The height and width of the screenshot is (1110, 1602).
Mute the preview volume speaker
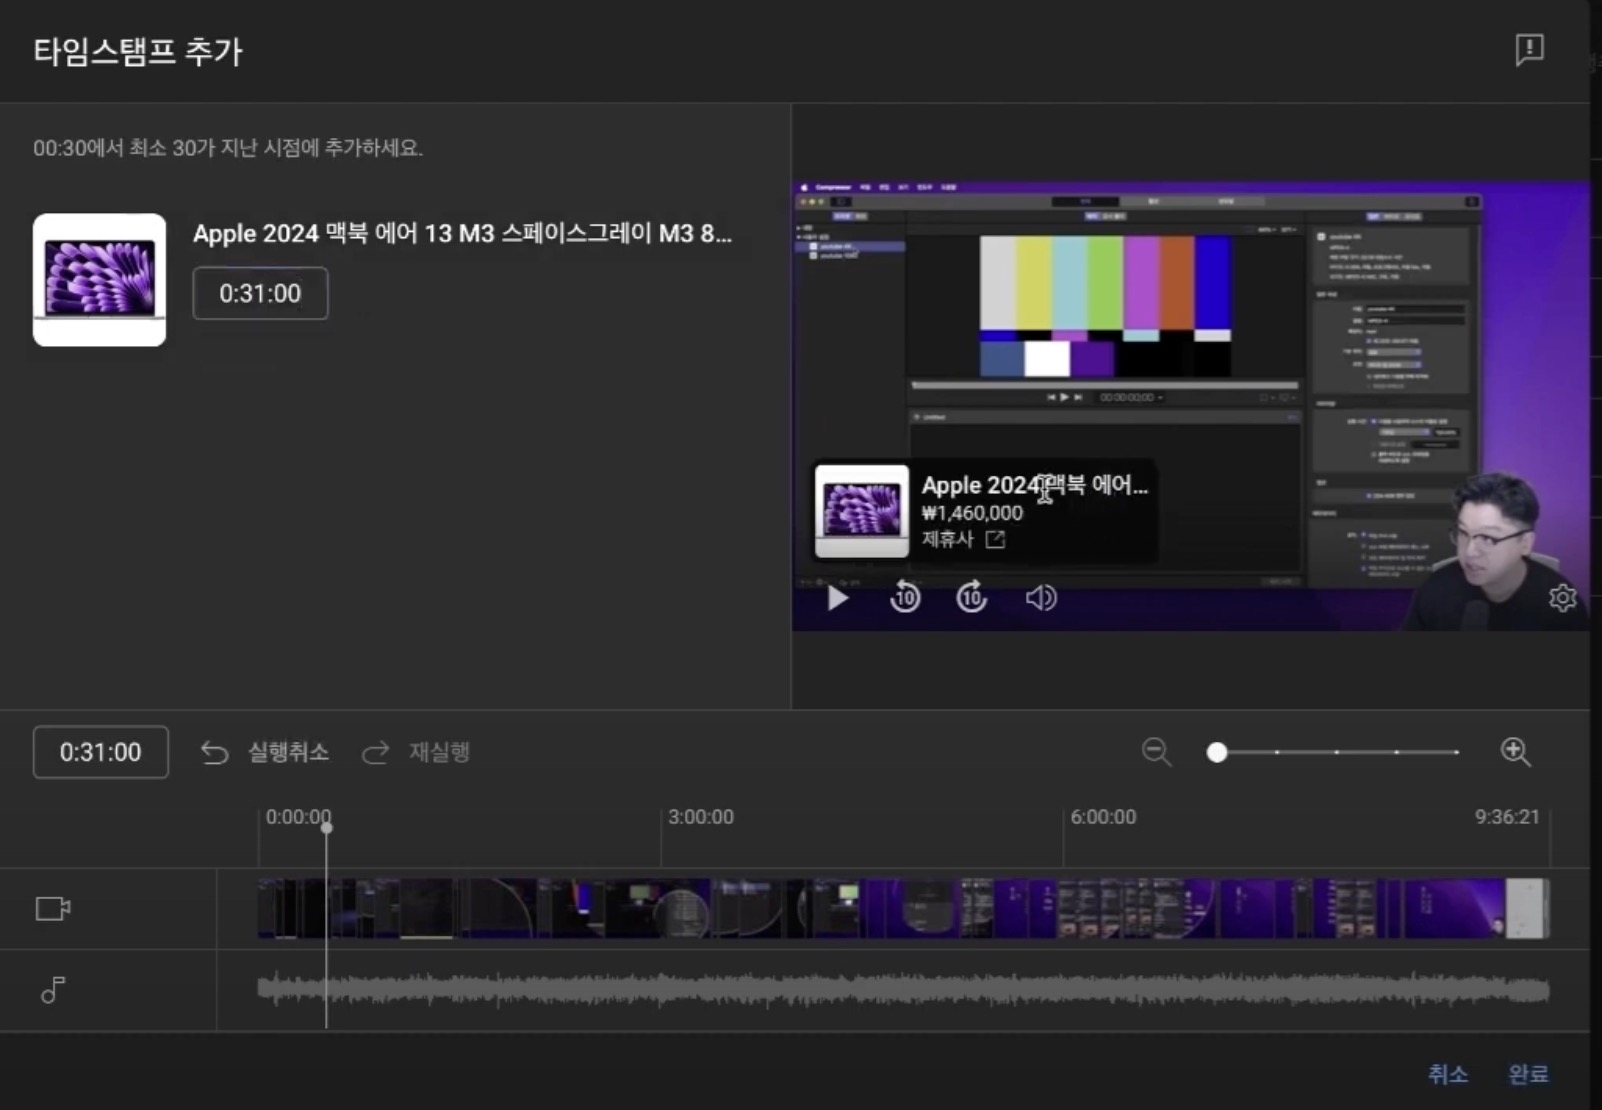pos(1041,598)
